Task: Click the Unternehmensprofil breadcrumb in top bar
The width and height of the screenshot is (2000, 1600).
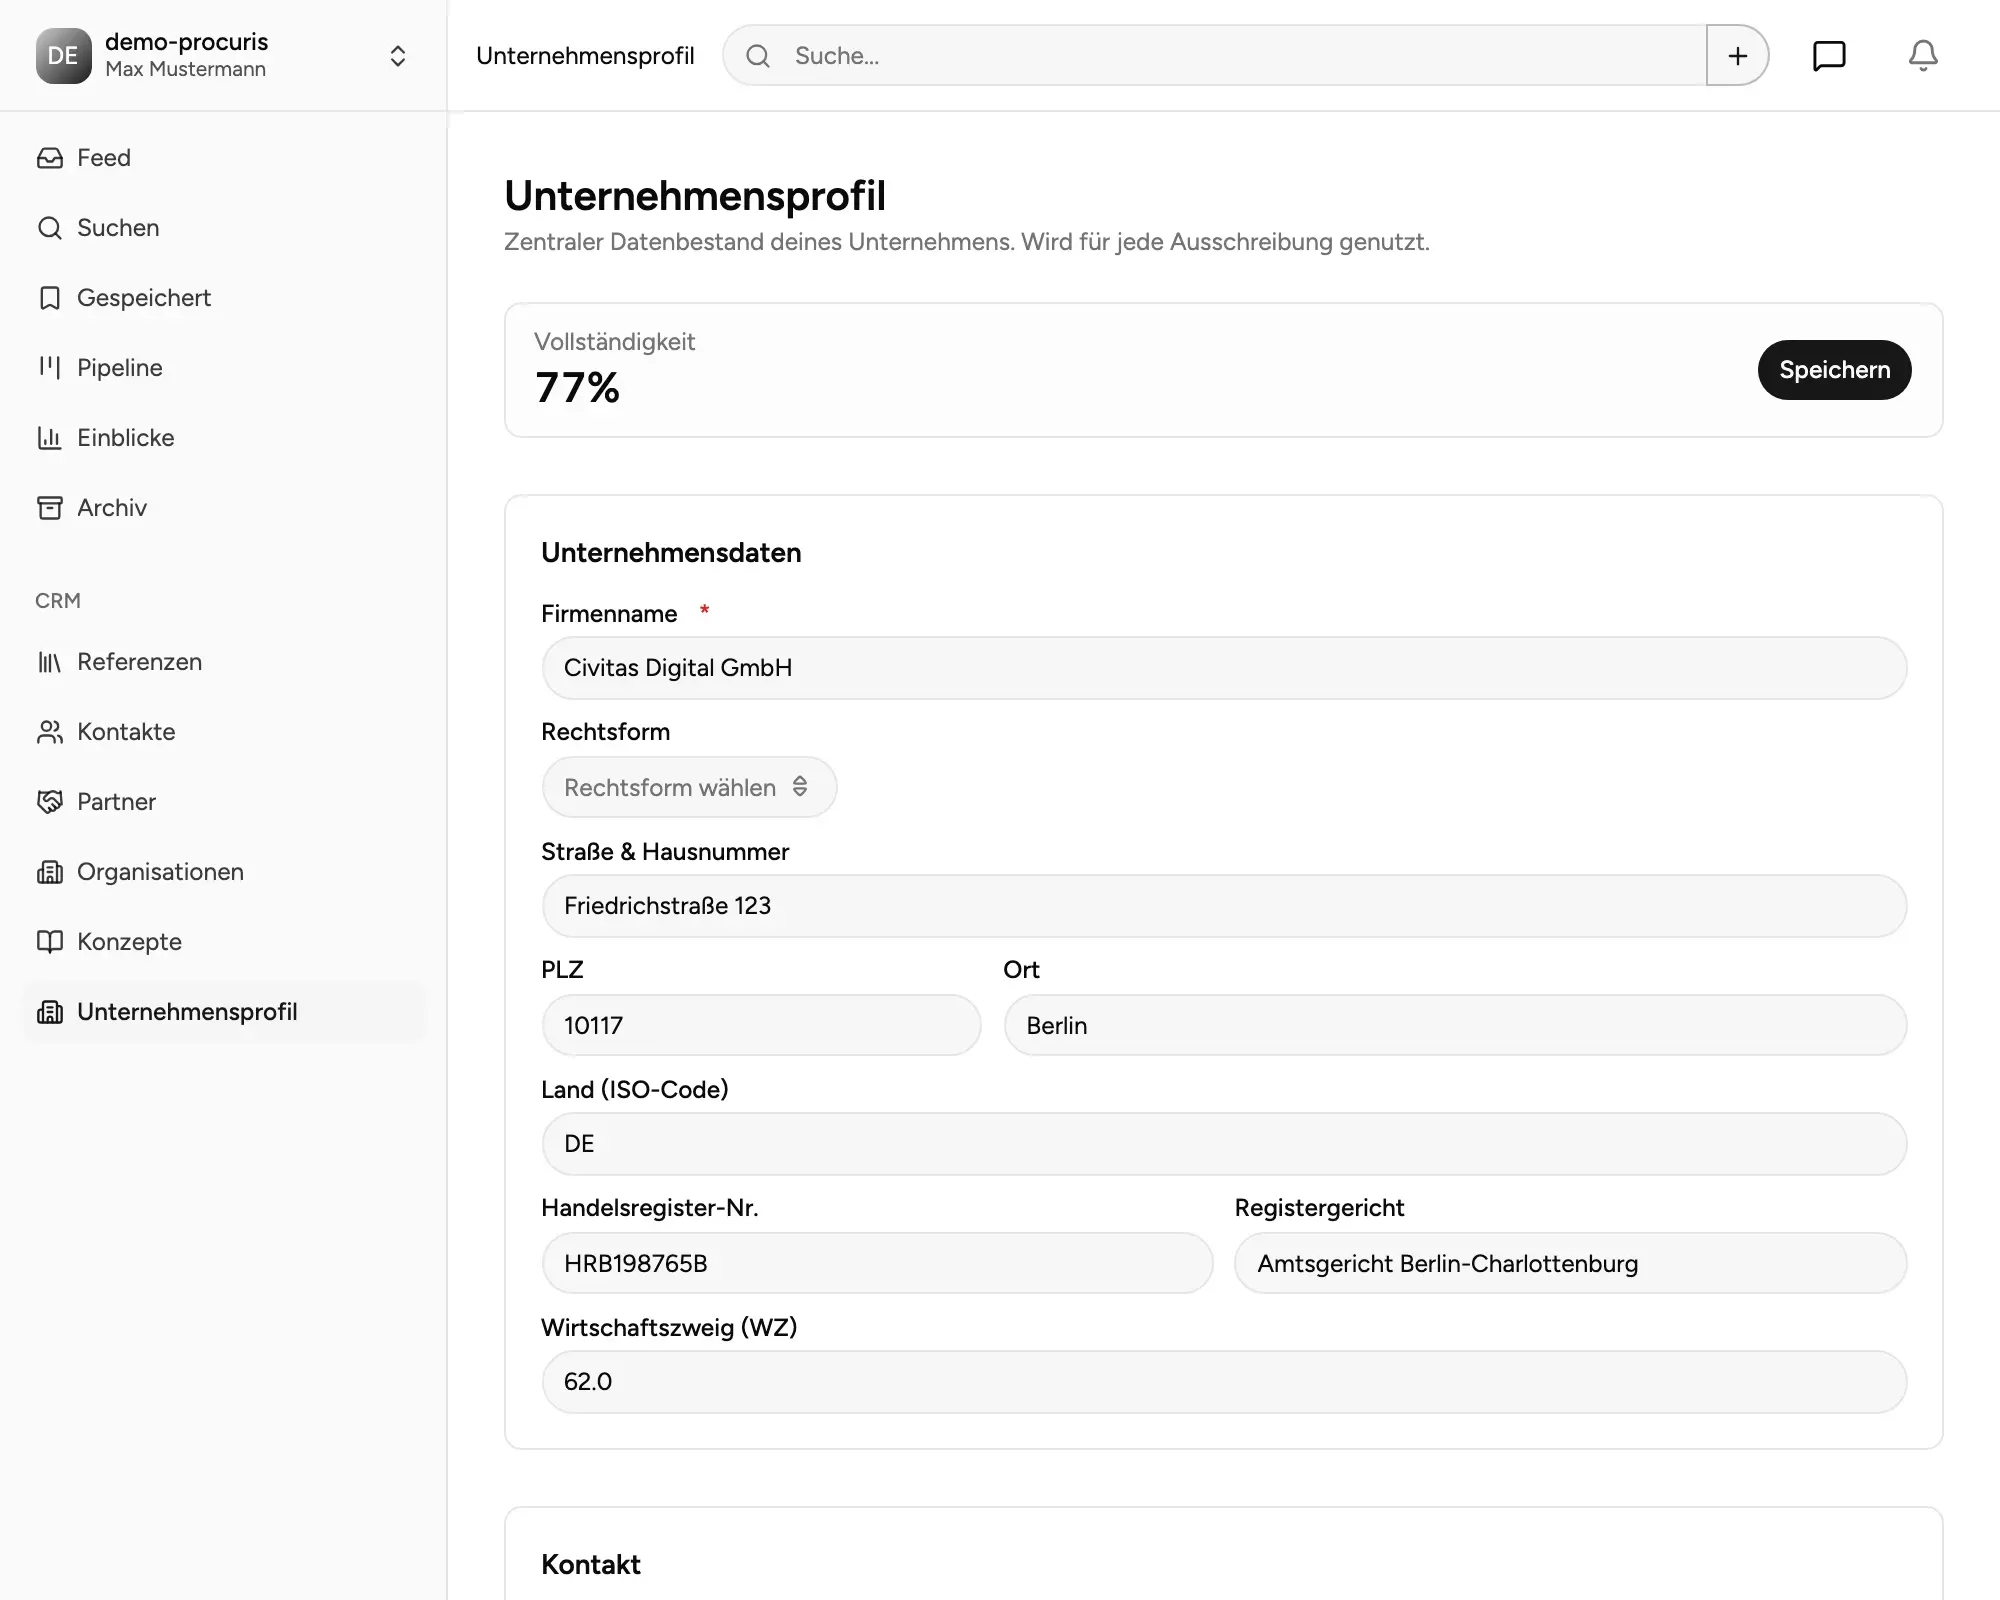Action: 585,56
